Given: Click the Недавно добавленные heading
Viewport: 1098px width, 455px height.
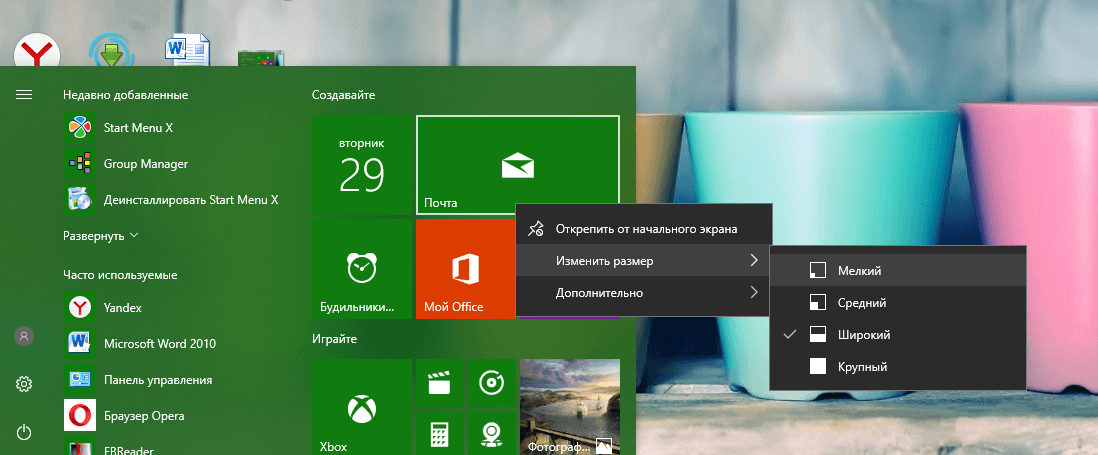Looking at the screenshot, I should (125, 95).
